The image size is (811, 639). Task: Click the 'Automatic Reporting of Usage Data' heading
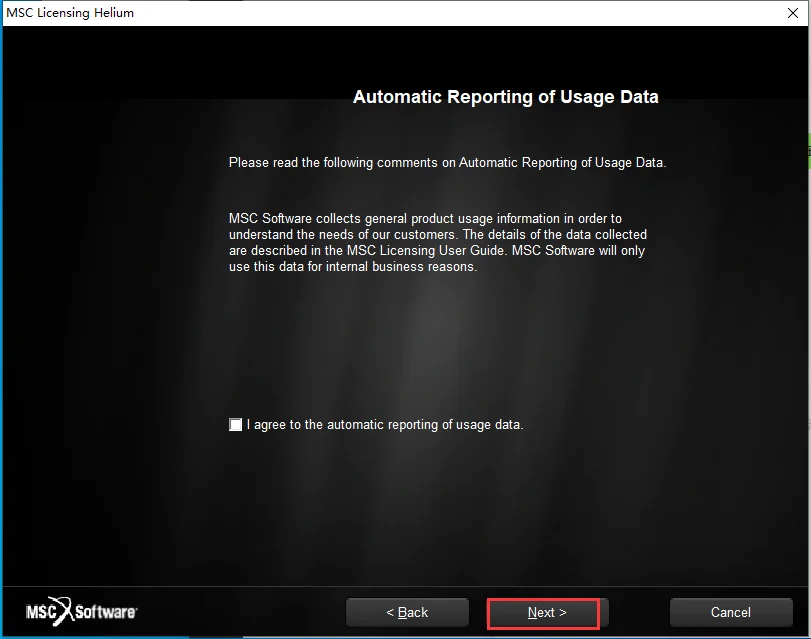[505, 97]
